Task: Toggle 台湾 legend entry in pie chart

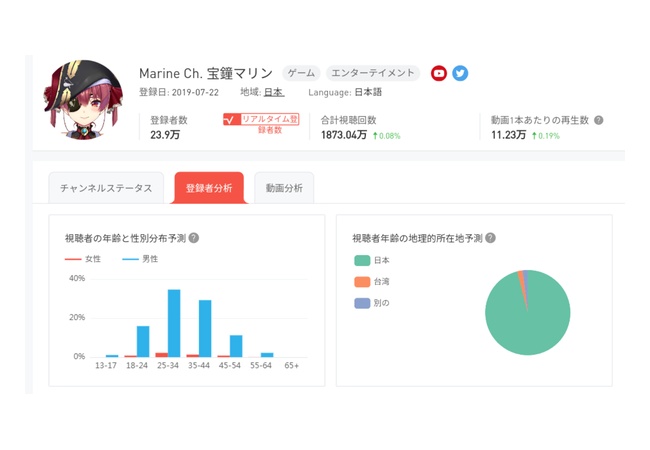Action: [372, 282]
